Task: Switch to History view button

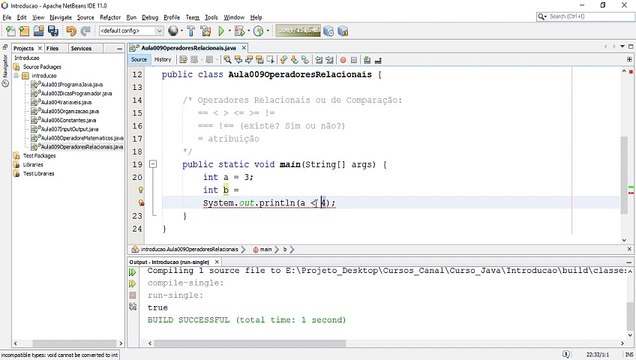Action: tap(163, 60)
